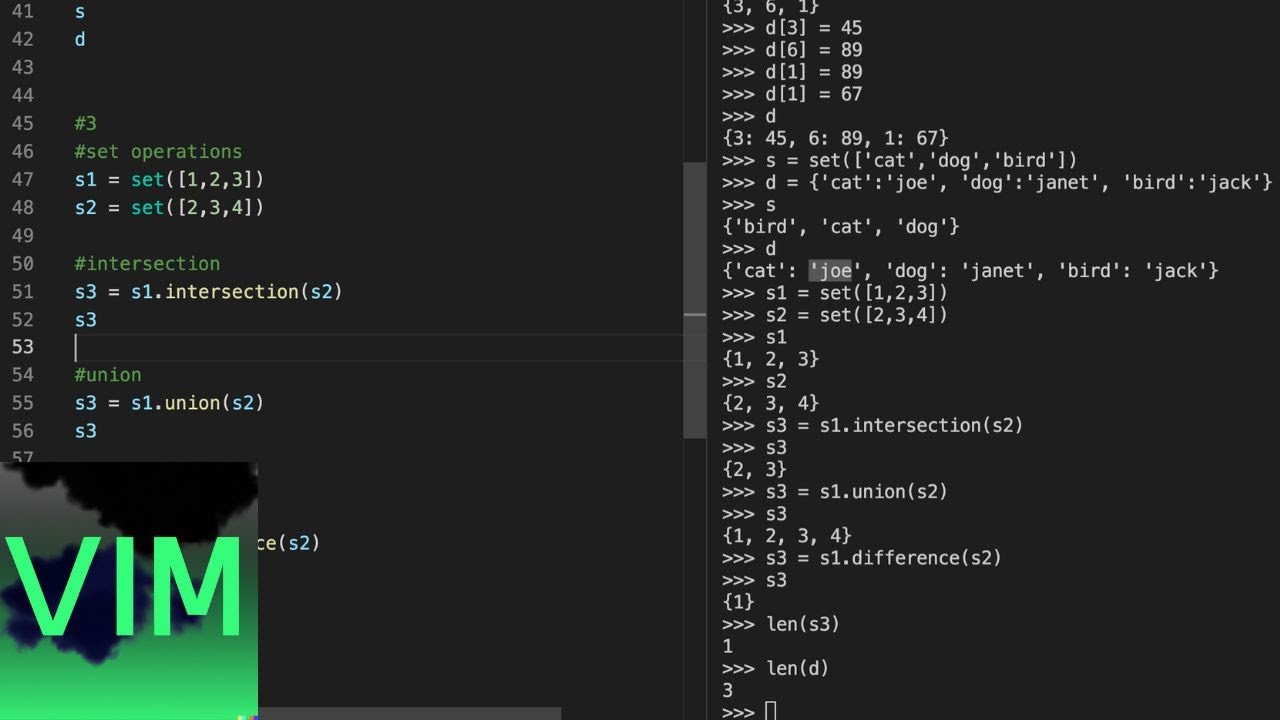Click 's' on editor line 41
Viewport: 1280px width, 720px height.
(x=80, y=12)
